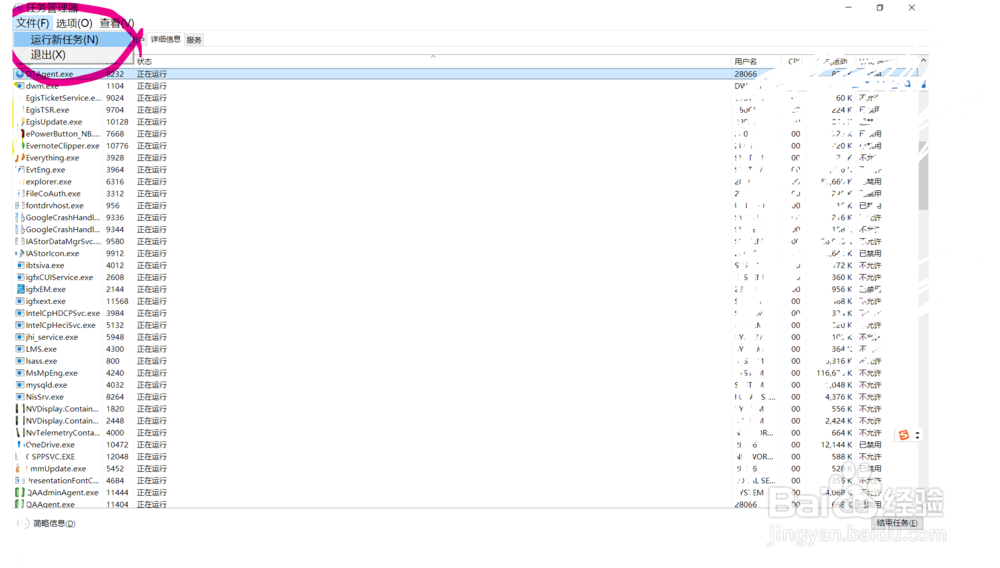The width and height of the screenshot is (1000, 568).
Task: Click the lsass.exe process icon
Action: click(20, 361)
